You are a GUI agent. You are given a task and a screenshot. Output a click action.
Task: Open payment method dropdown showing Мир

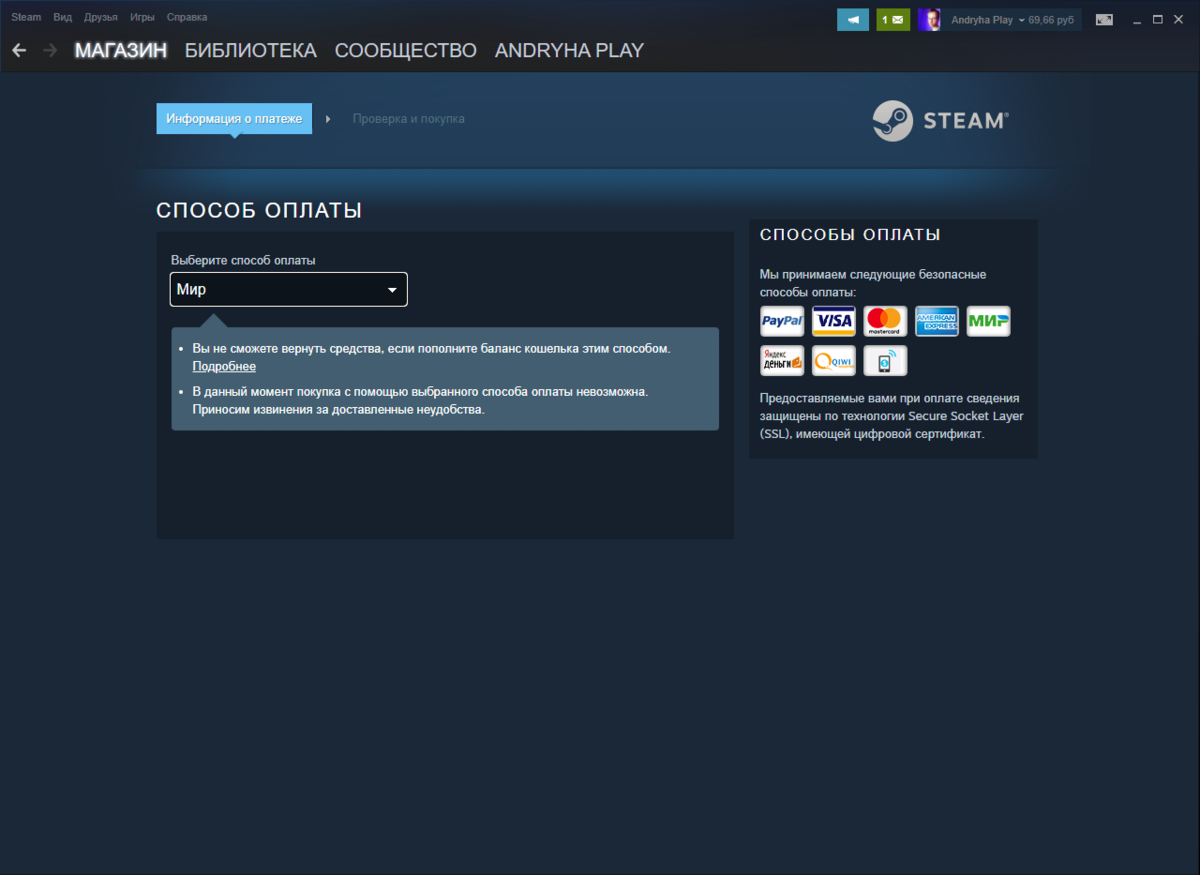coord(289,290)
